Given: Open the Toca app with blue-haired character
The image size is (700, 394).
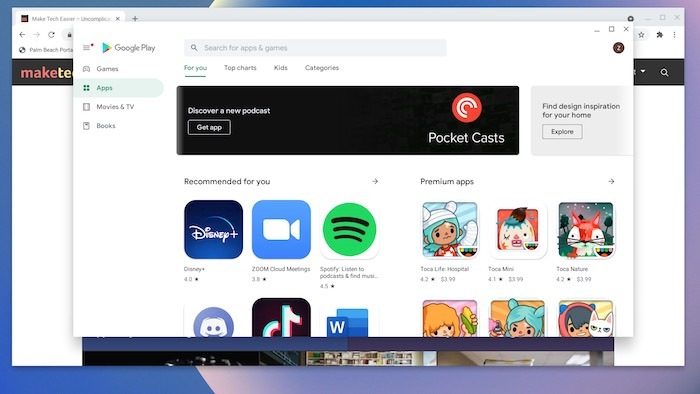Looking at the screenshot, I should pos(518,318).
